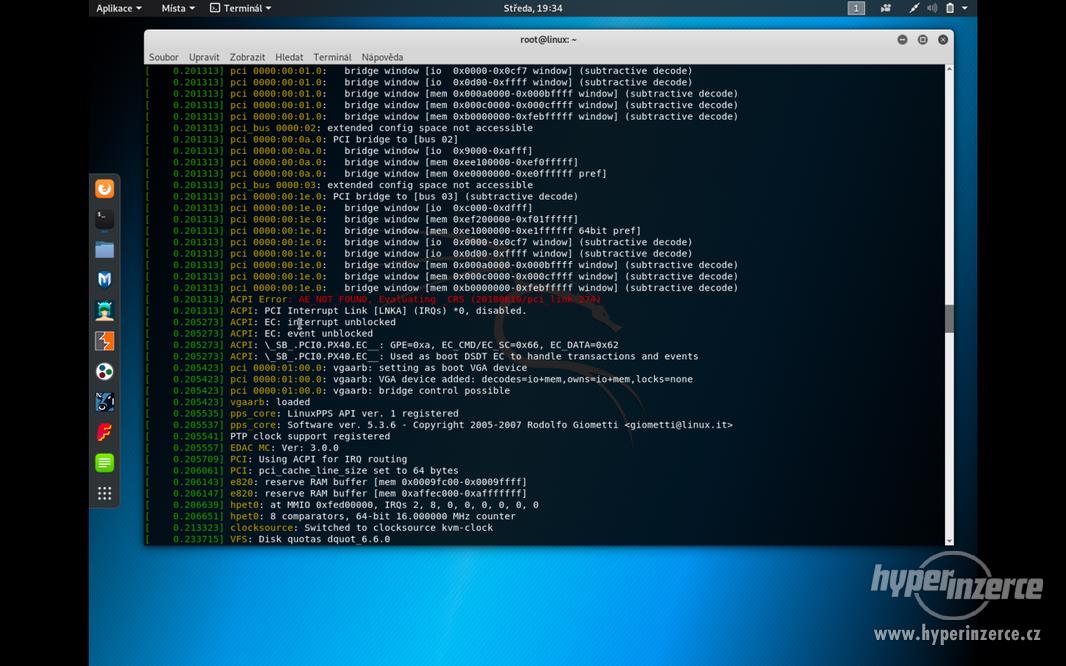Open Faraday IDE from the dock
The width and height of the screenshot is (1066, 666).
point(104,432)
